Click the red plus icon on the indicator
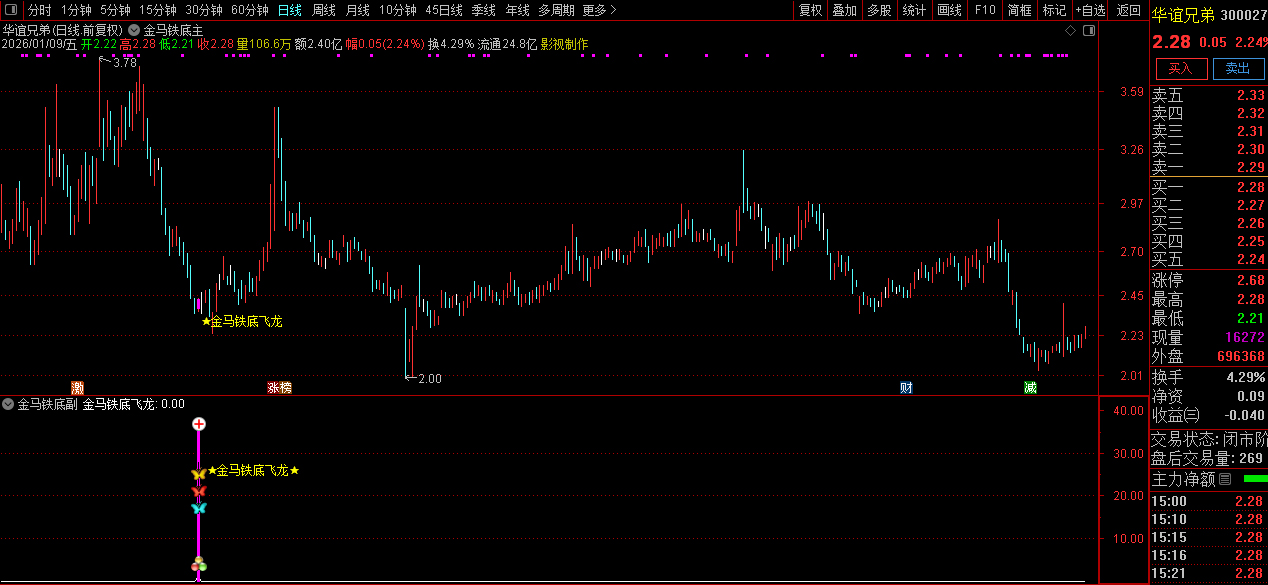1268x585 pixels. (x=199, y=424)
